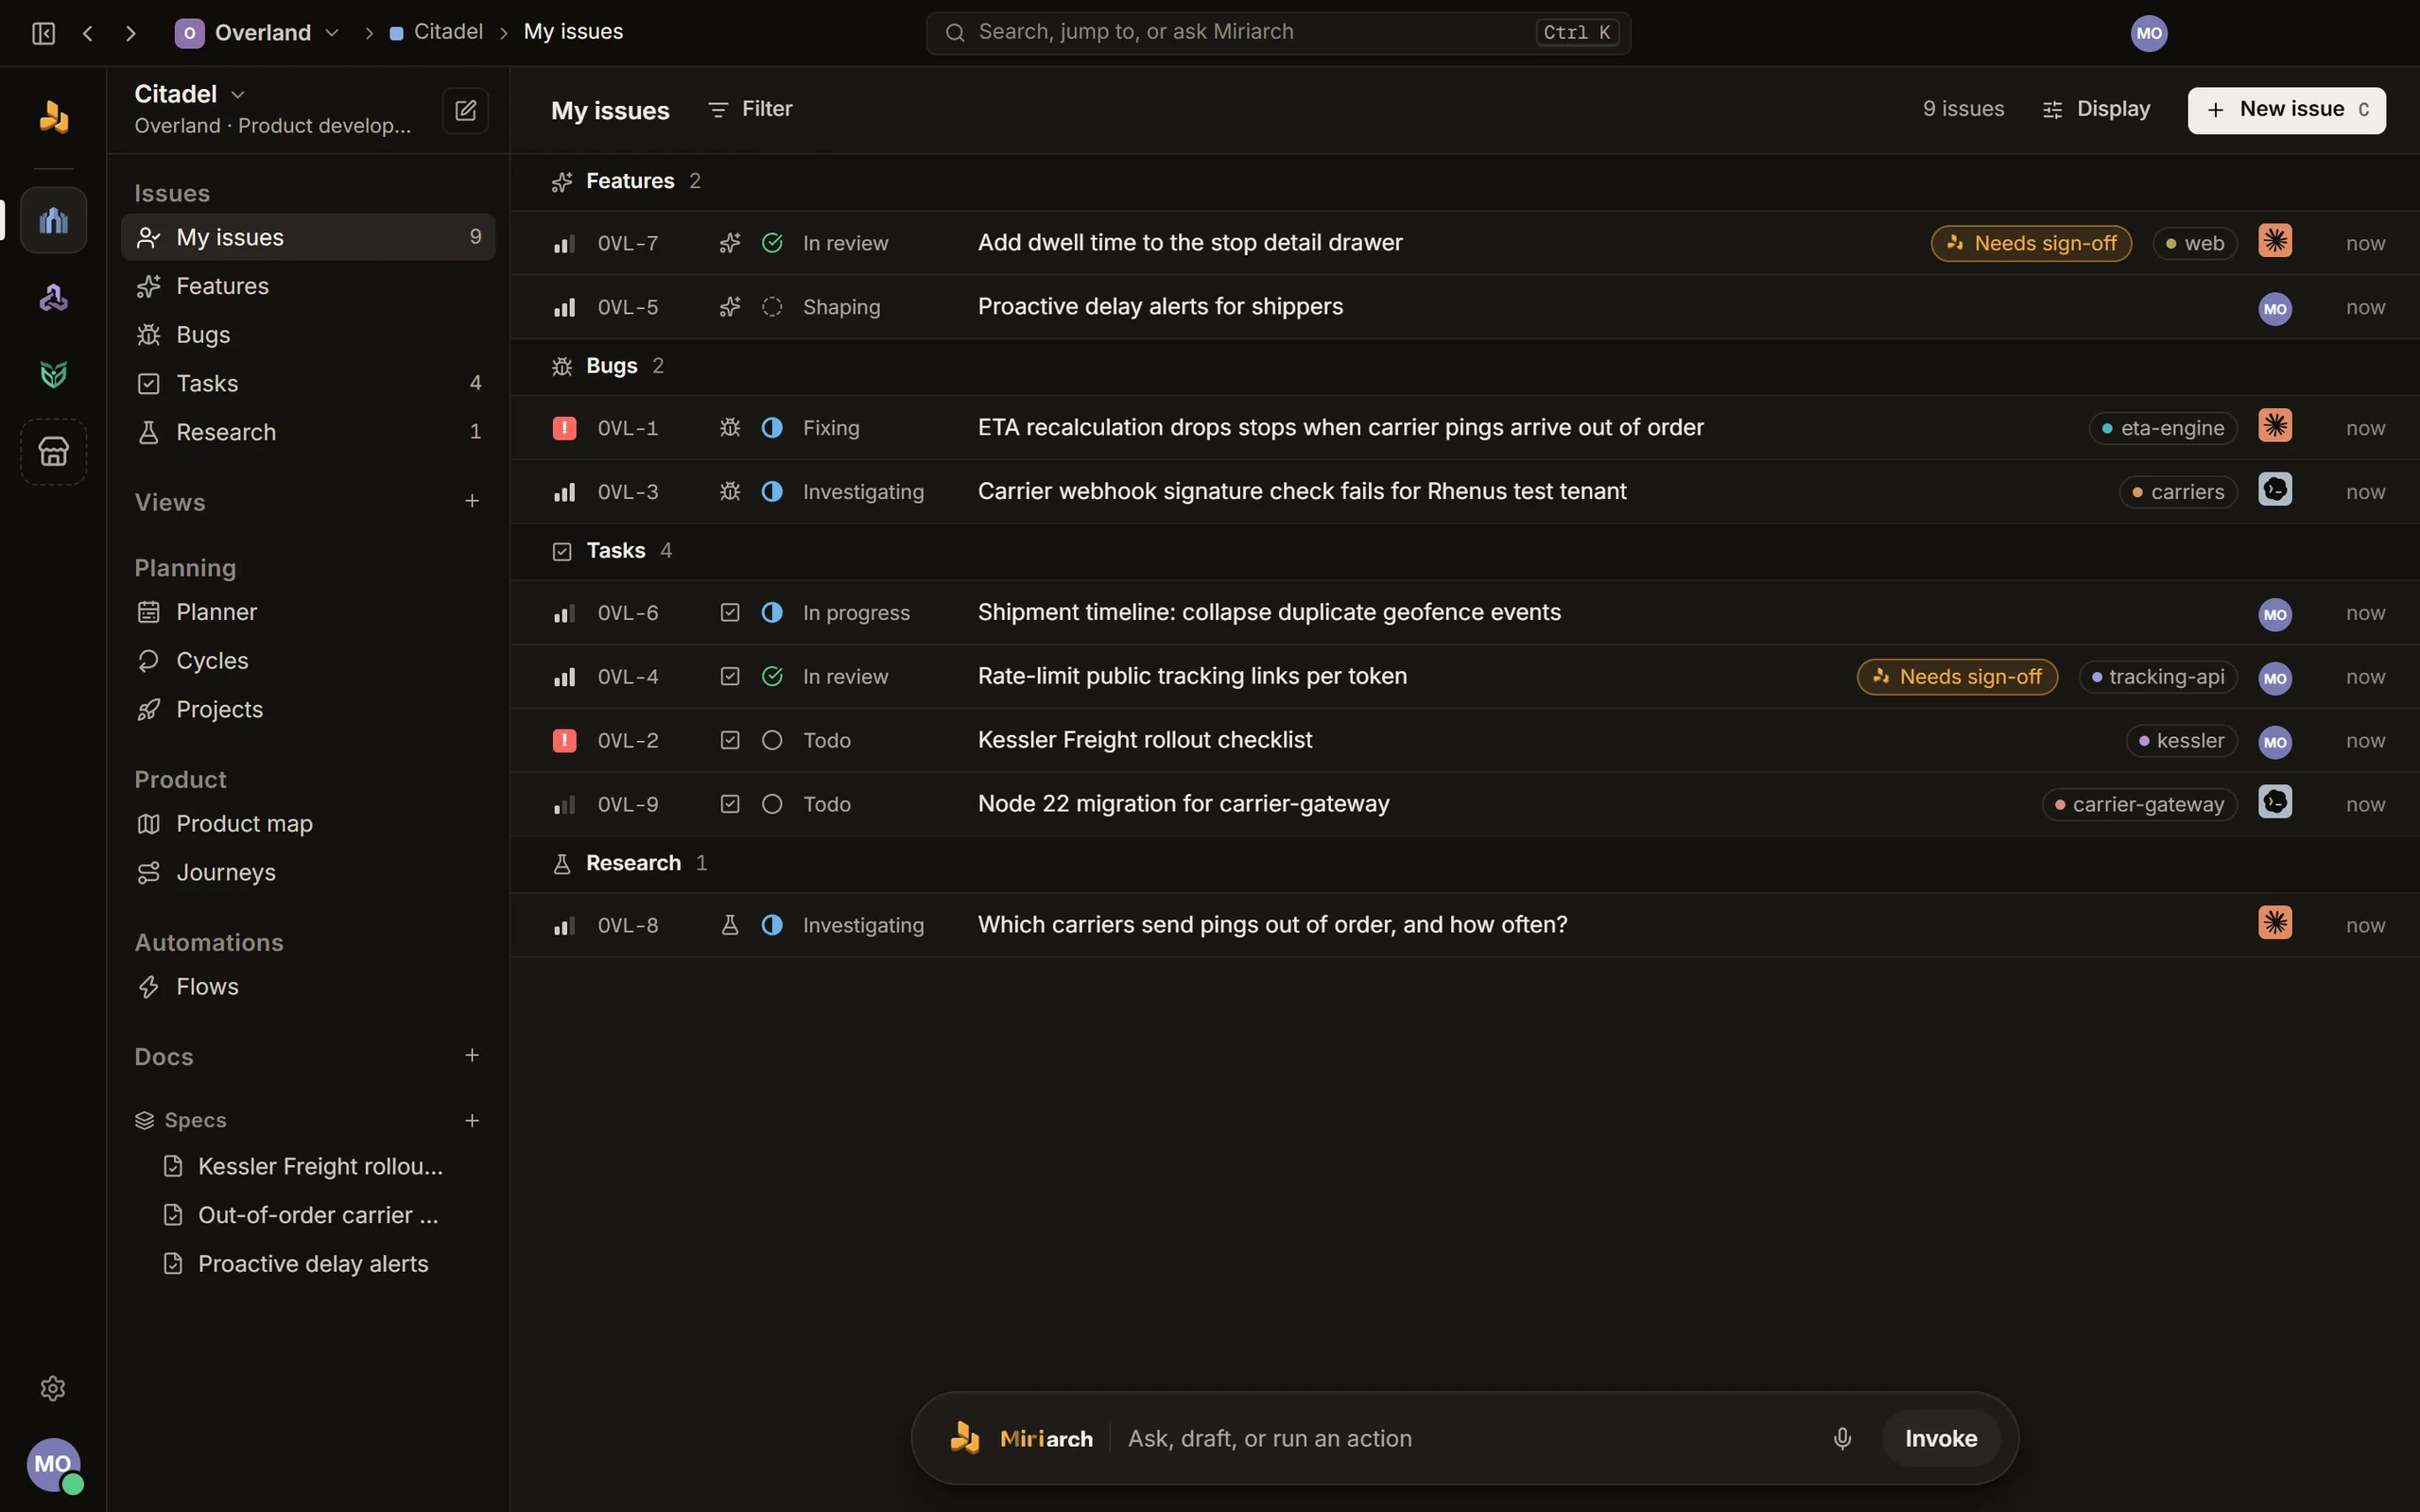This screenshot has height=1512, width=2420.
Task: Click the purple workspace icon in rail
Action: [54, 297]
